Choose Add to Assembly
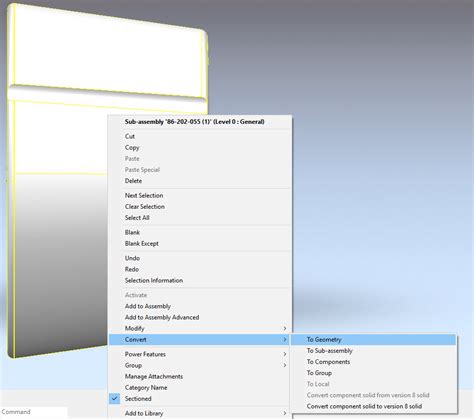474x419 pixels. pos(200,306)
